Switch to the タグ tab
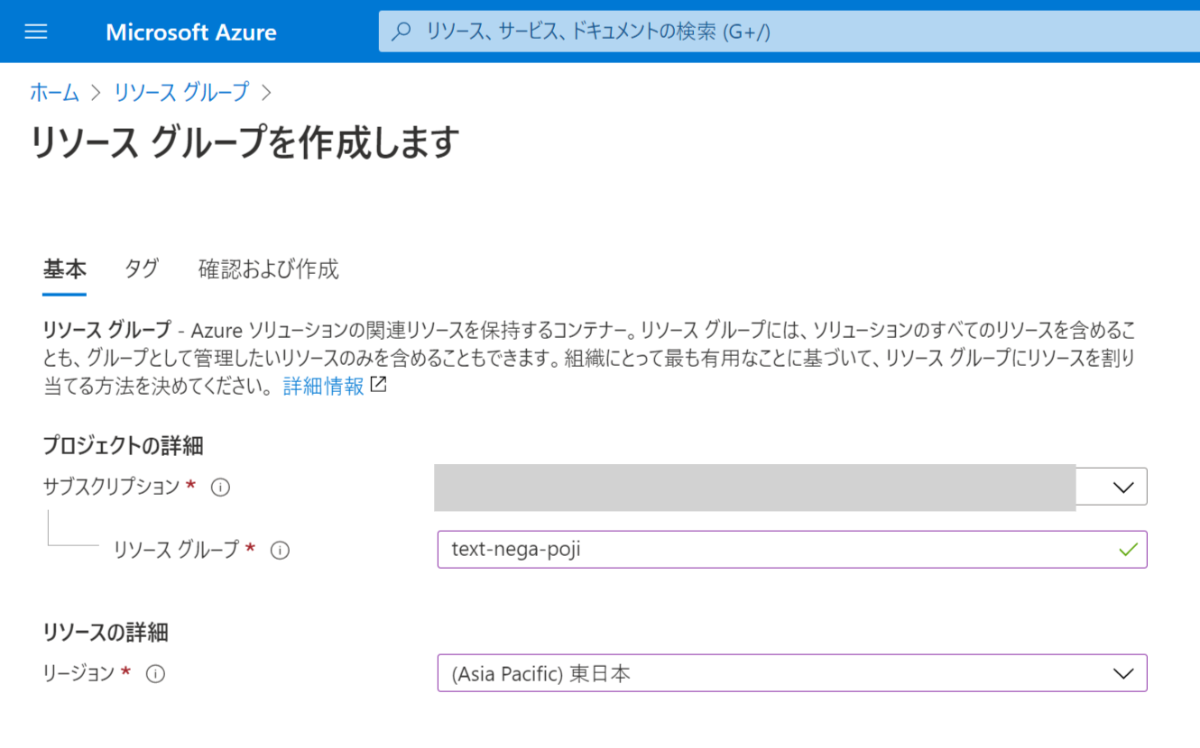 (x=141, y=269)
